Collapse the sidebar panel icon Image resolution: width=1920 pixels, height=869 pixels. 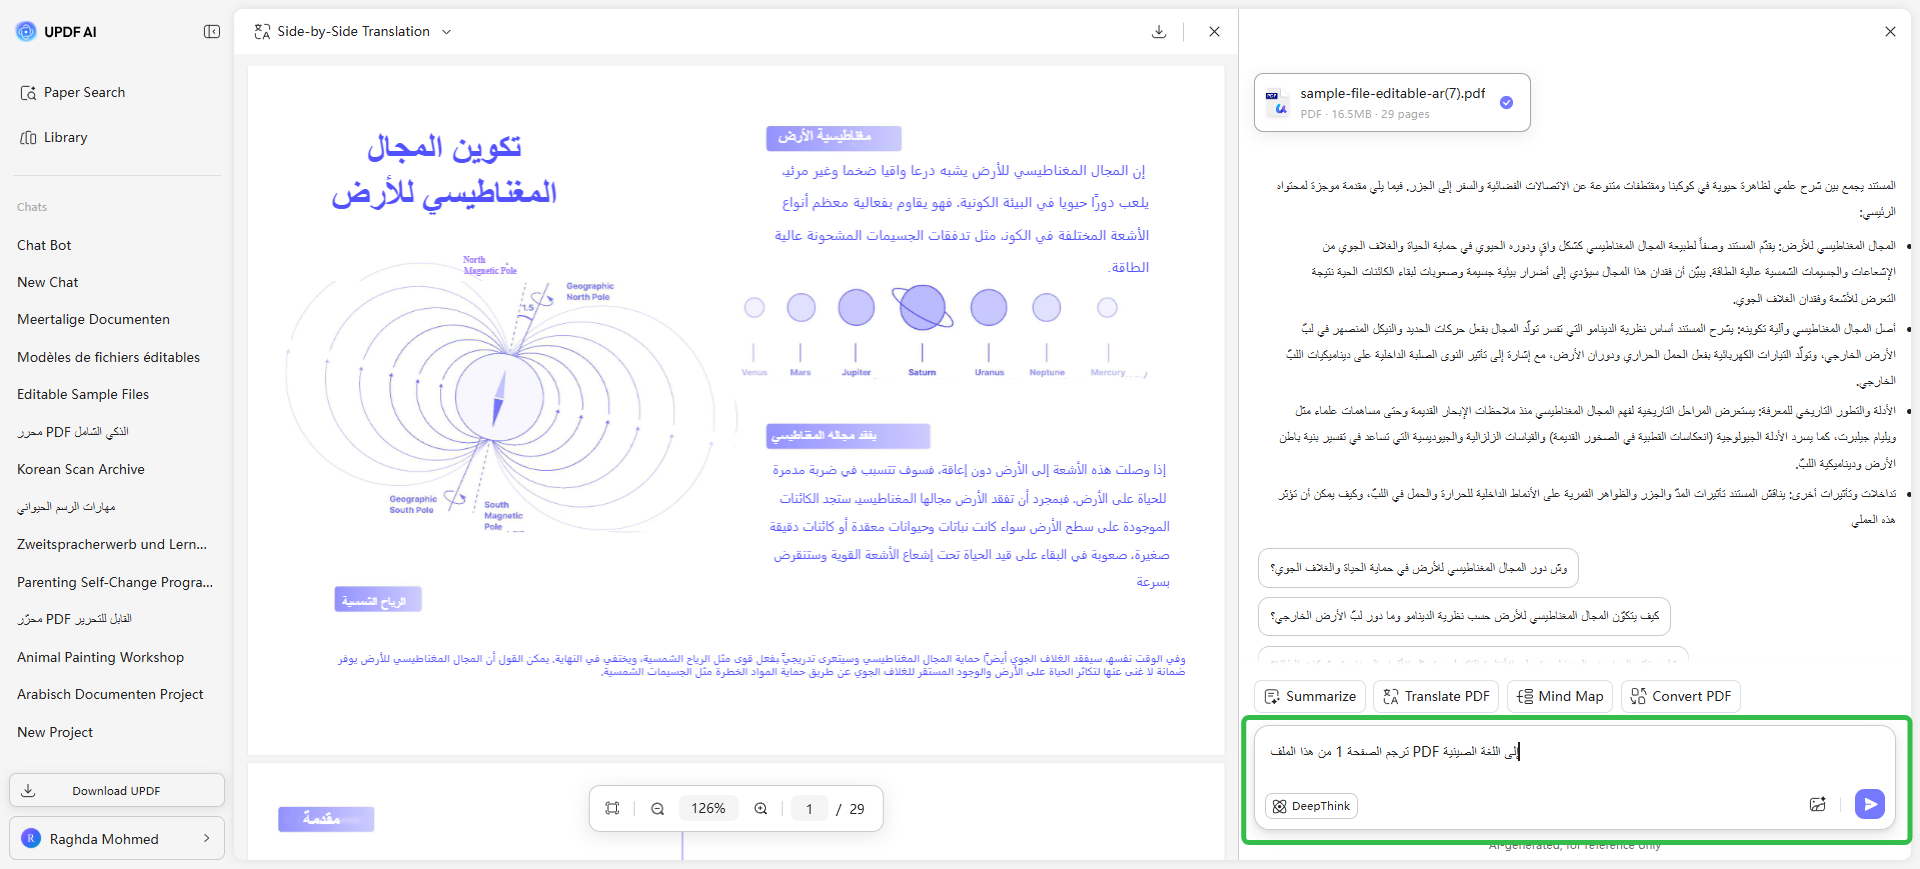pyautogui.click(x=212, y=32)
